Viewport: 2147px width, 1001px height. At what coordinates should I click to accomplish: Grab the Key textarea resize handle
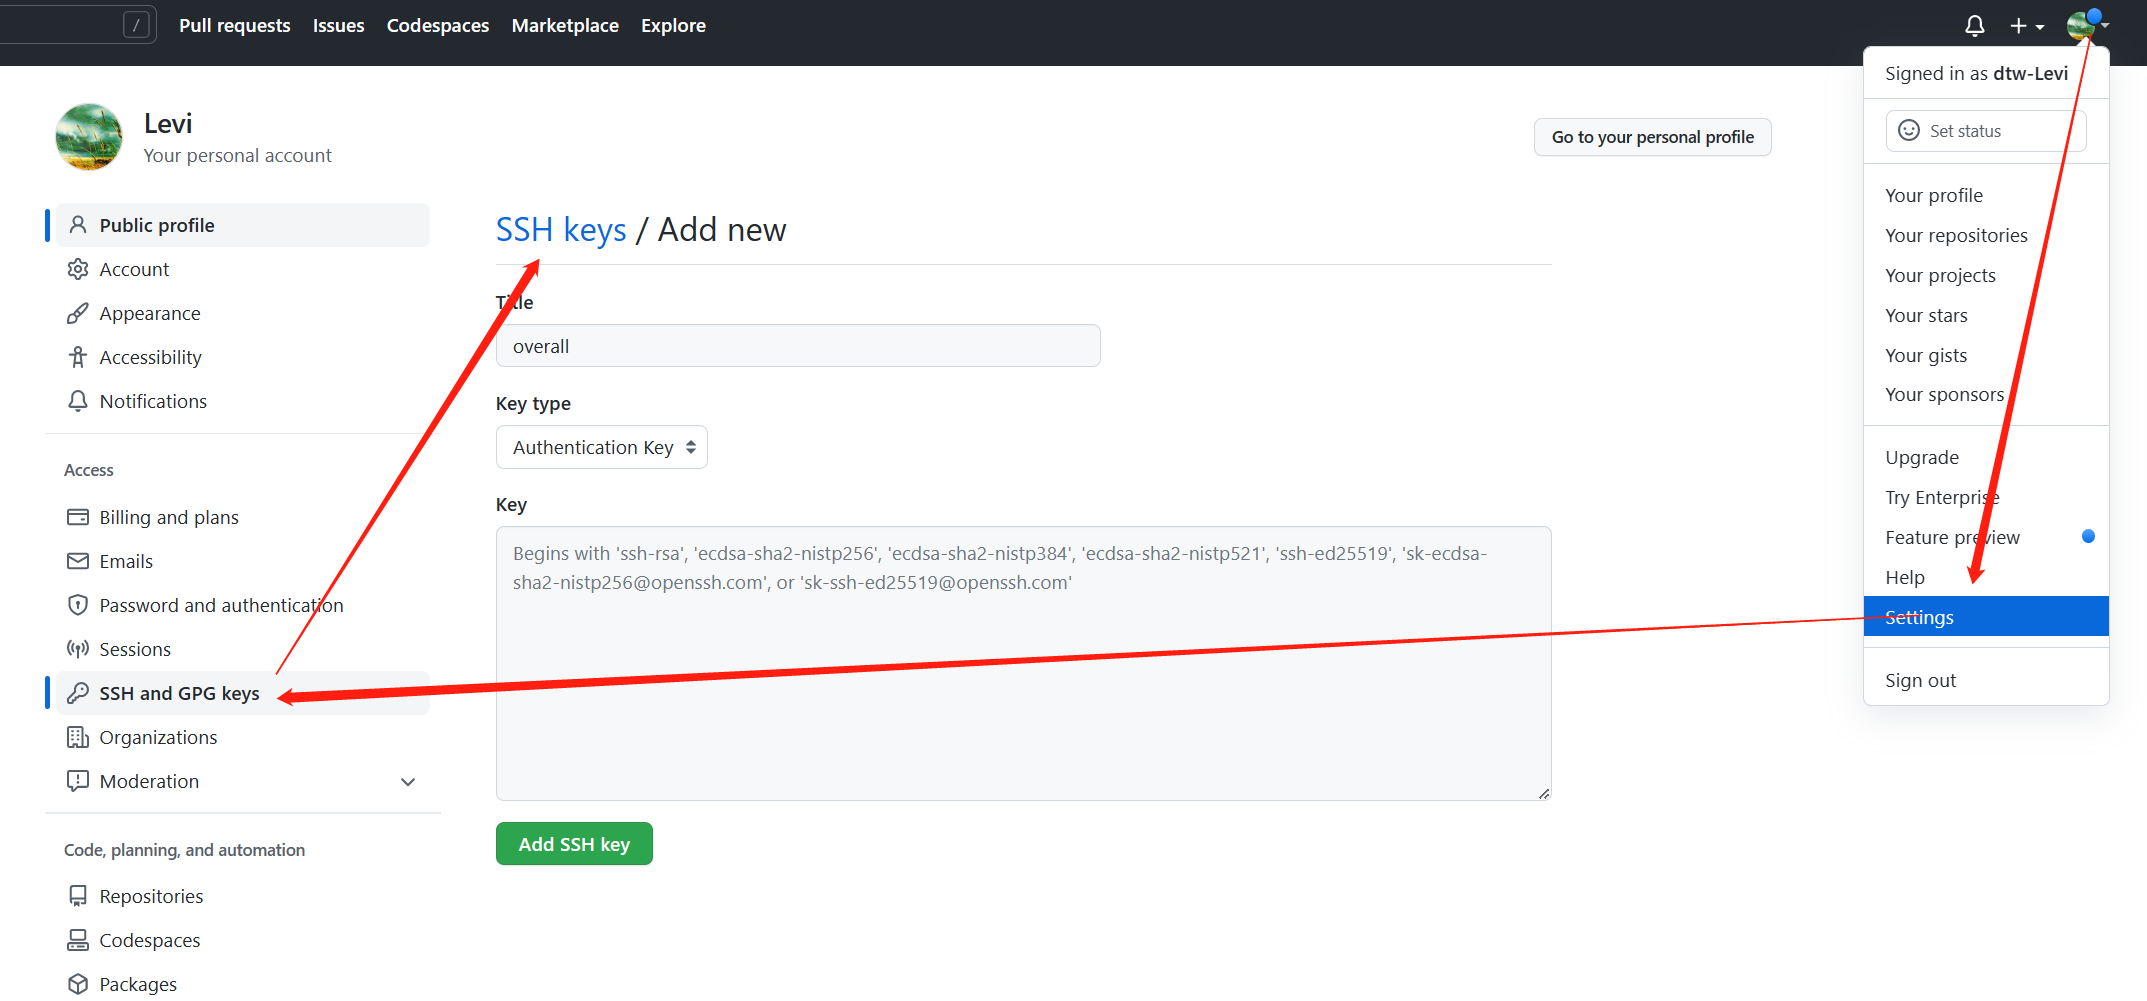pos(1544,793)
